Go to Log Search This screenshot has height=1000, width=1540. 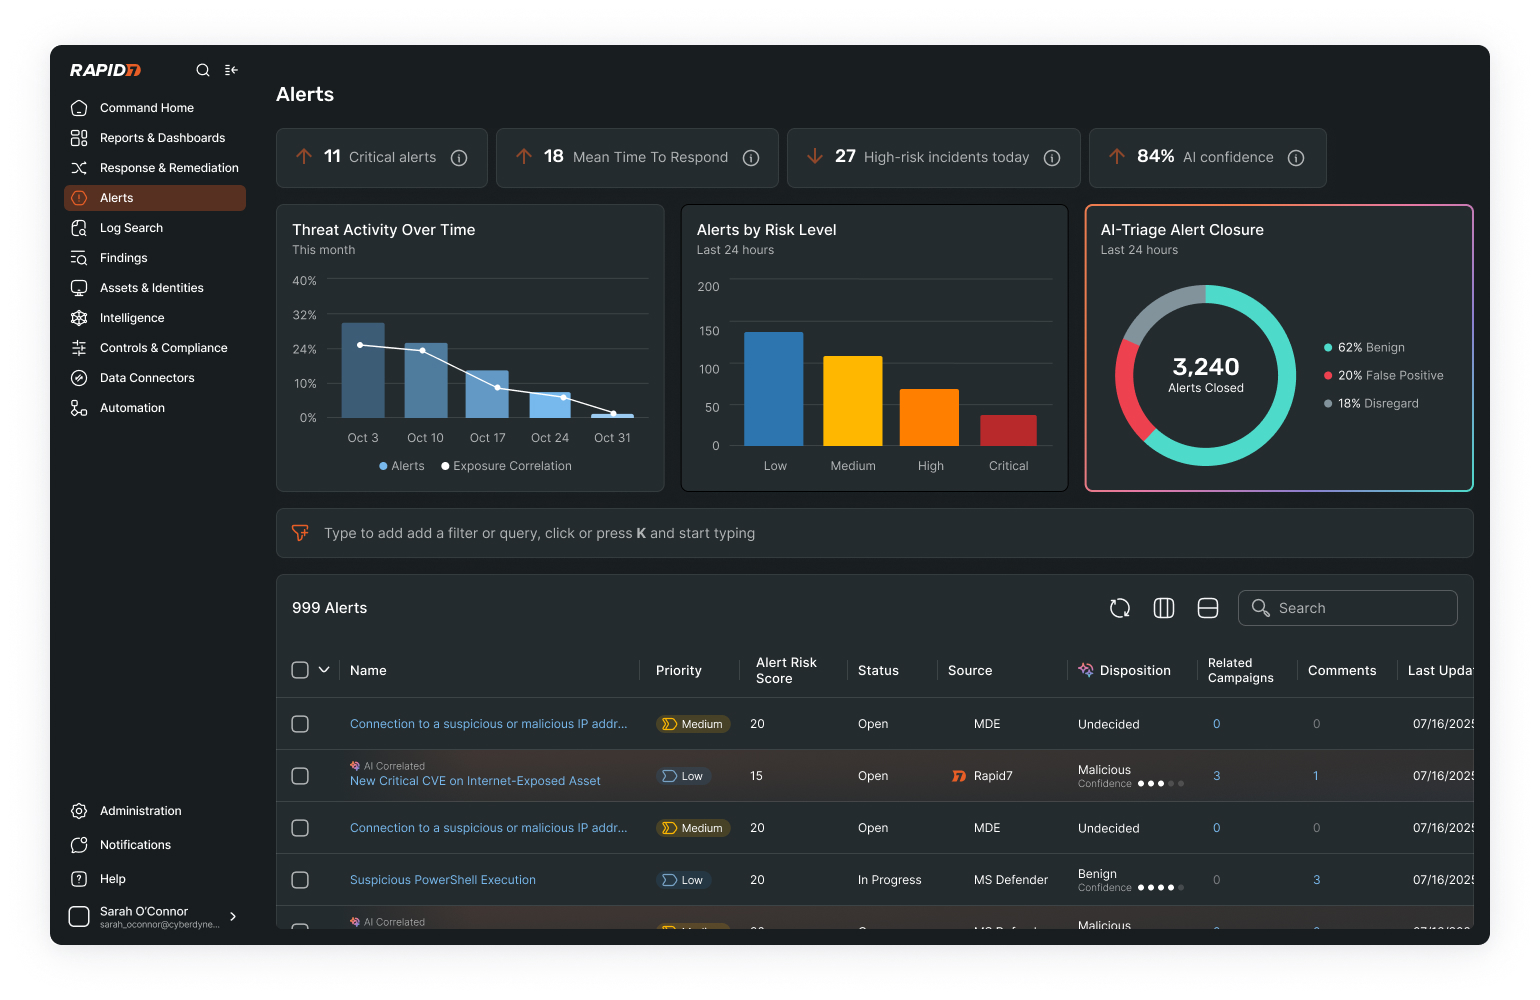click(x=155, y=228)
